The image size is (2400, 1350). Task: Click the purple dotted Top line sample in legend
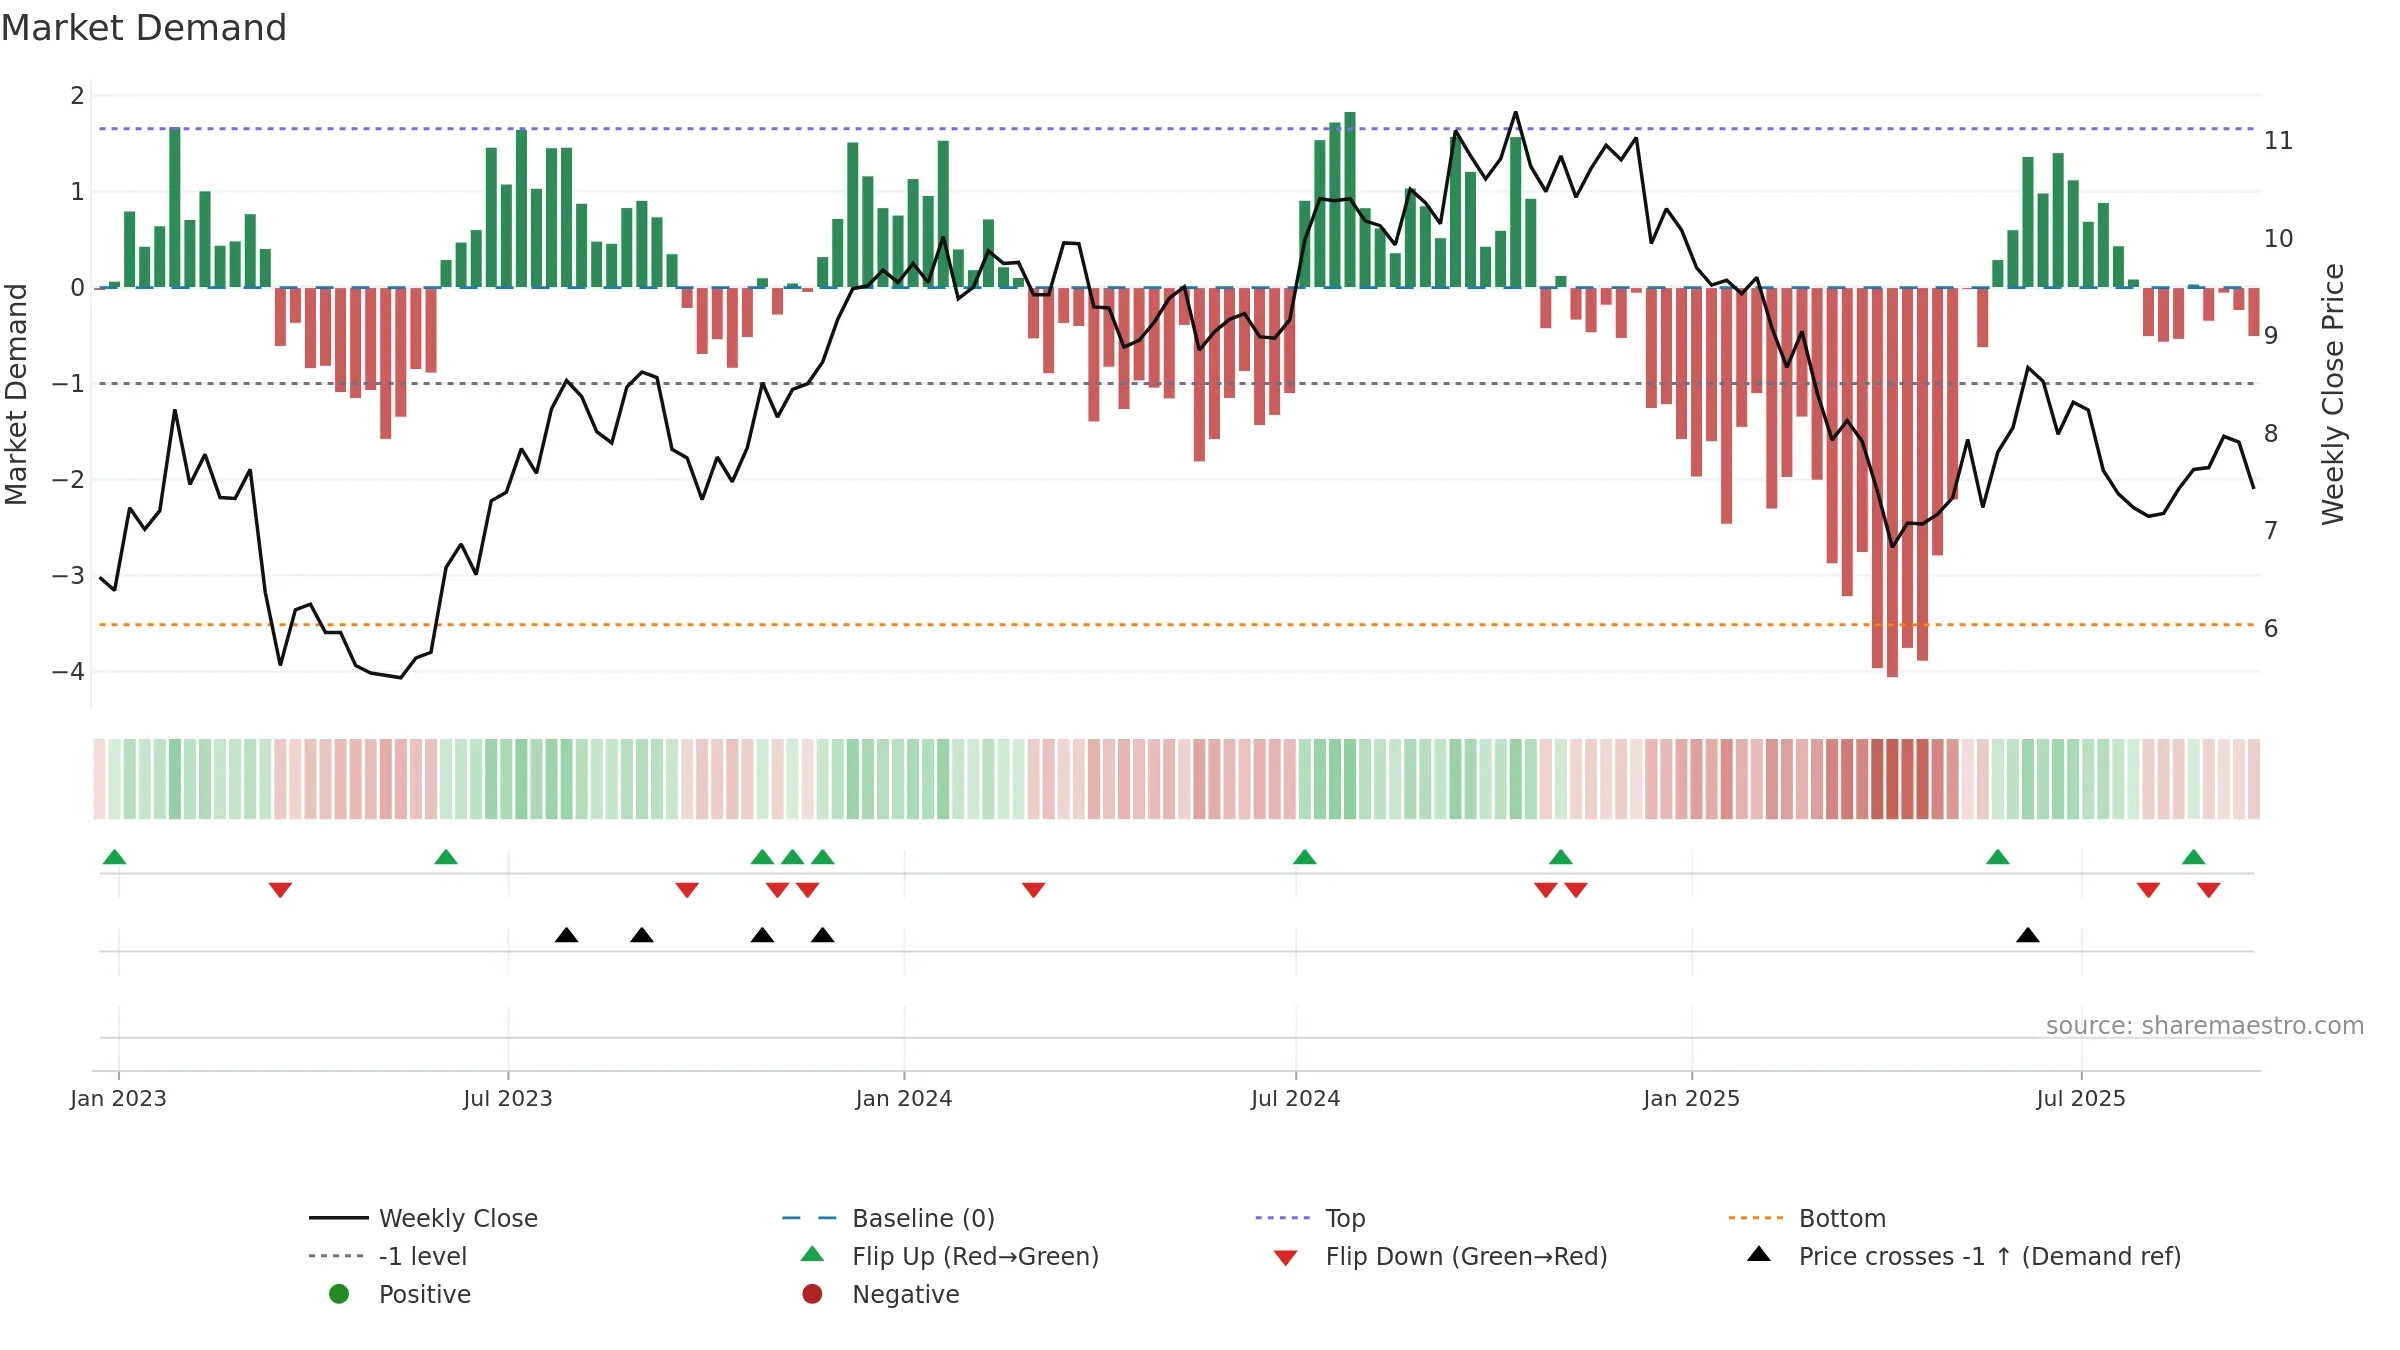click(1285, 1218)
